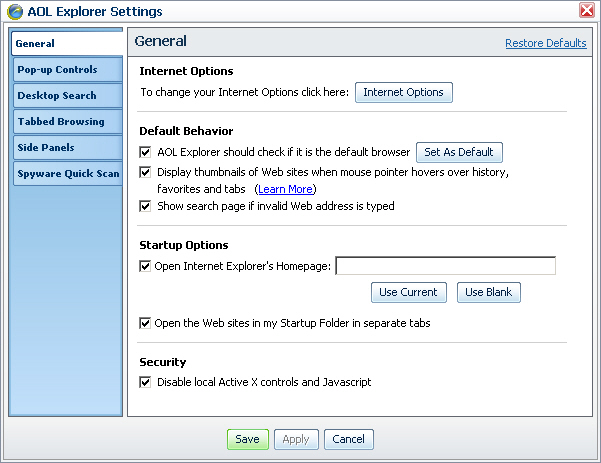This screenshot has height=463, width=601.
Task: Toggle Show search page if invalid address
Action: click(x=145, y=206)
